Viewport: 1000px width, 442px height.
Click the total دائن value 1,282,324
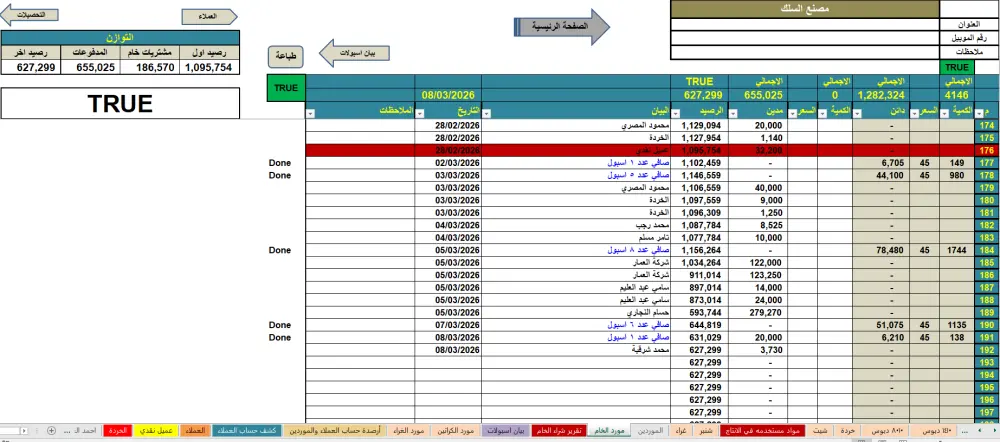tap(881, 95)
